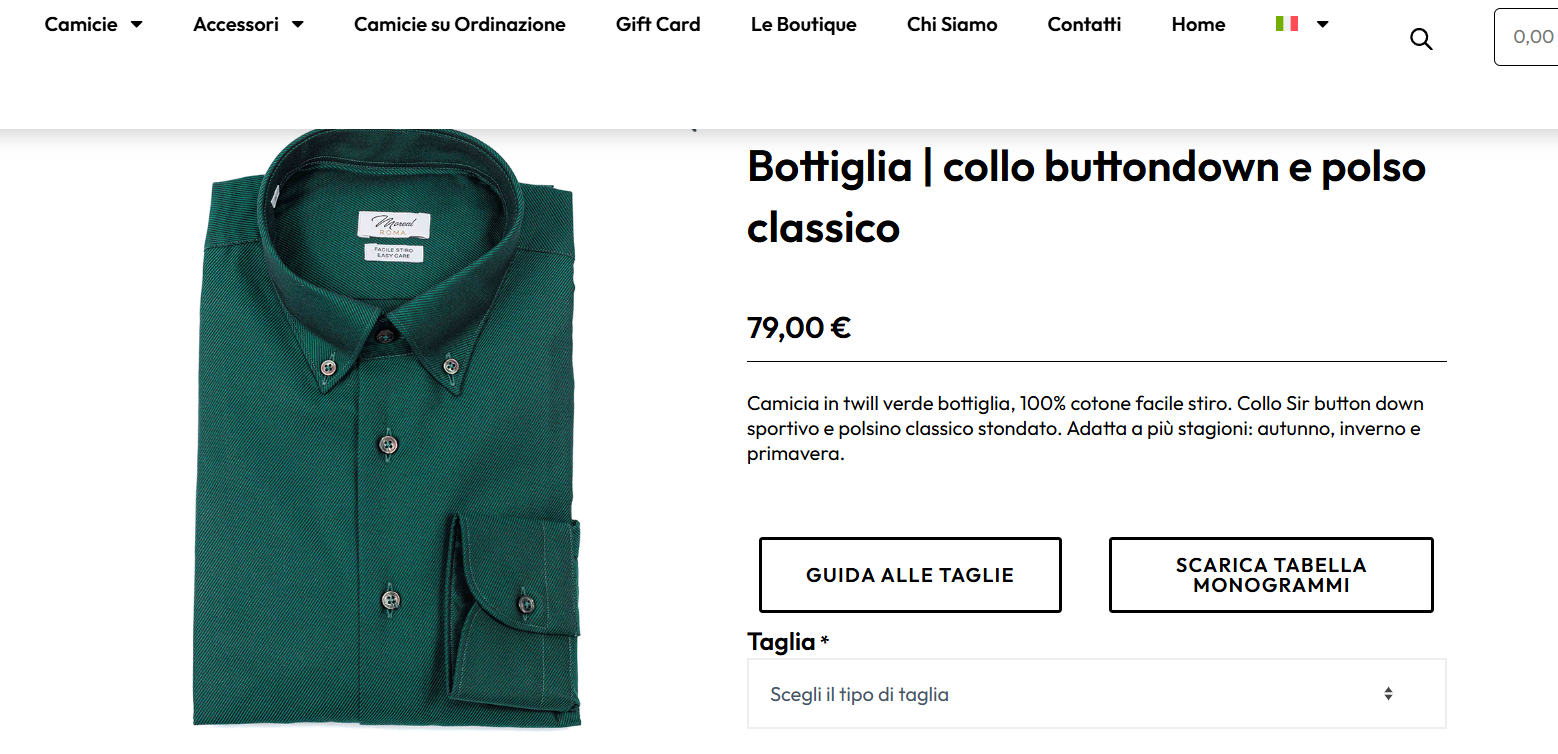Return to the Home page
Screen dimensions: 1558x754
click(x=1198, y=25)
